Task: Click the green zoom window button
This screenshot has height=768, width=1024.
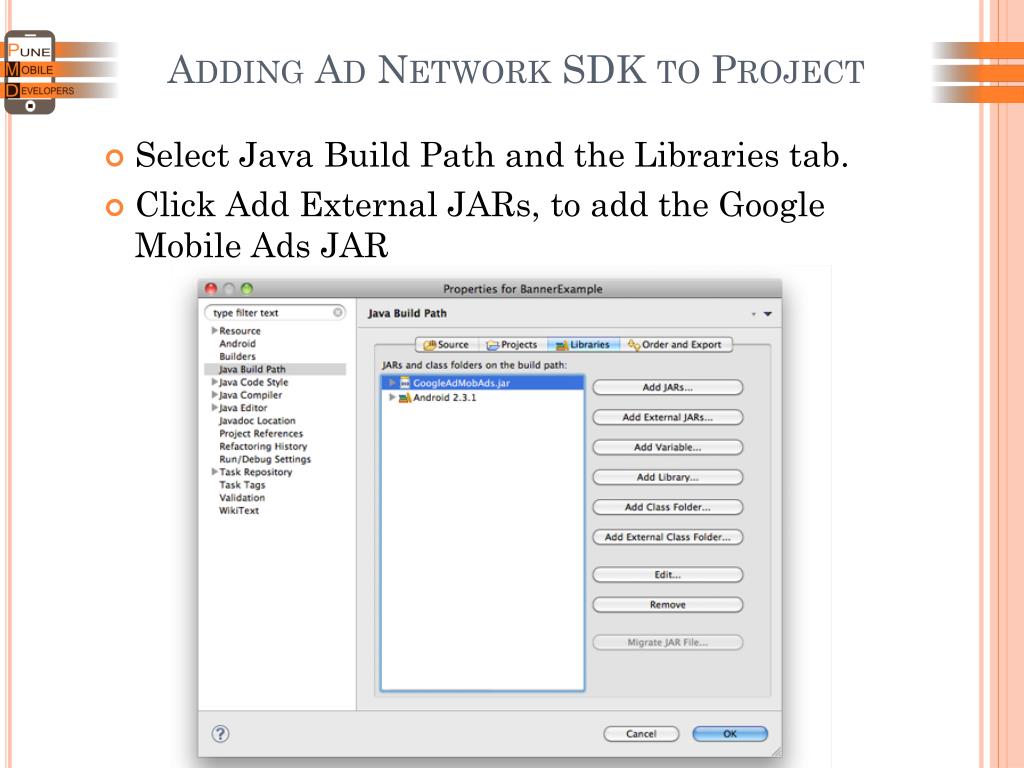Action: 247,288
